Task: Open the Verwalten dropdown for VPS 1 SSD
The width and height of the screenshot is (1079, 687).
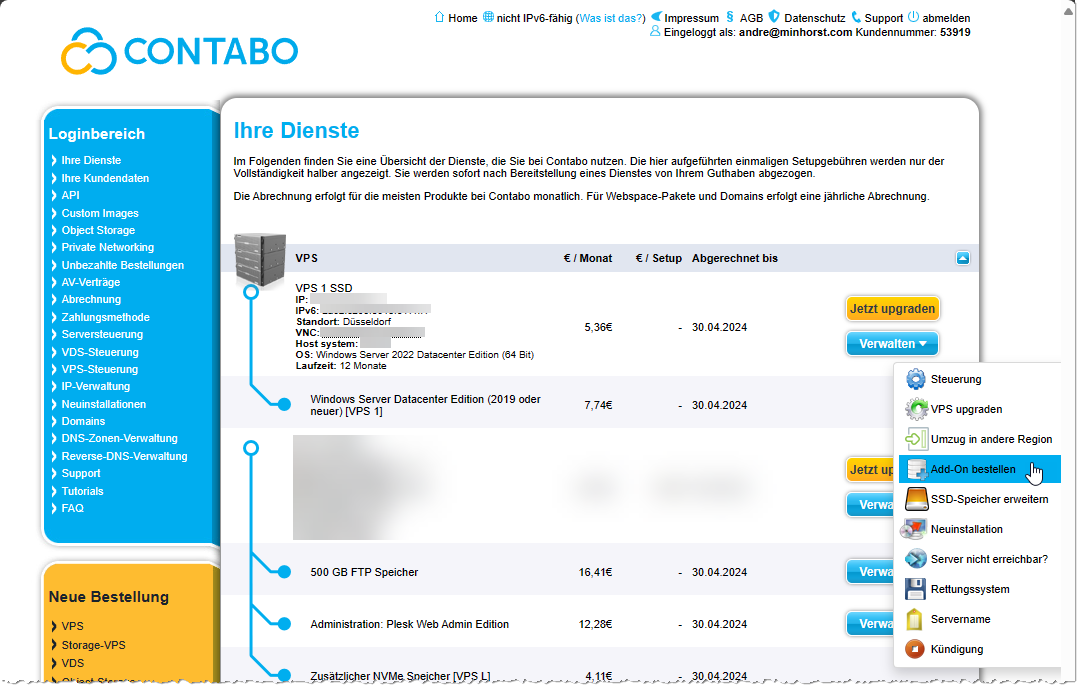Action: click(891, 343)
